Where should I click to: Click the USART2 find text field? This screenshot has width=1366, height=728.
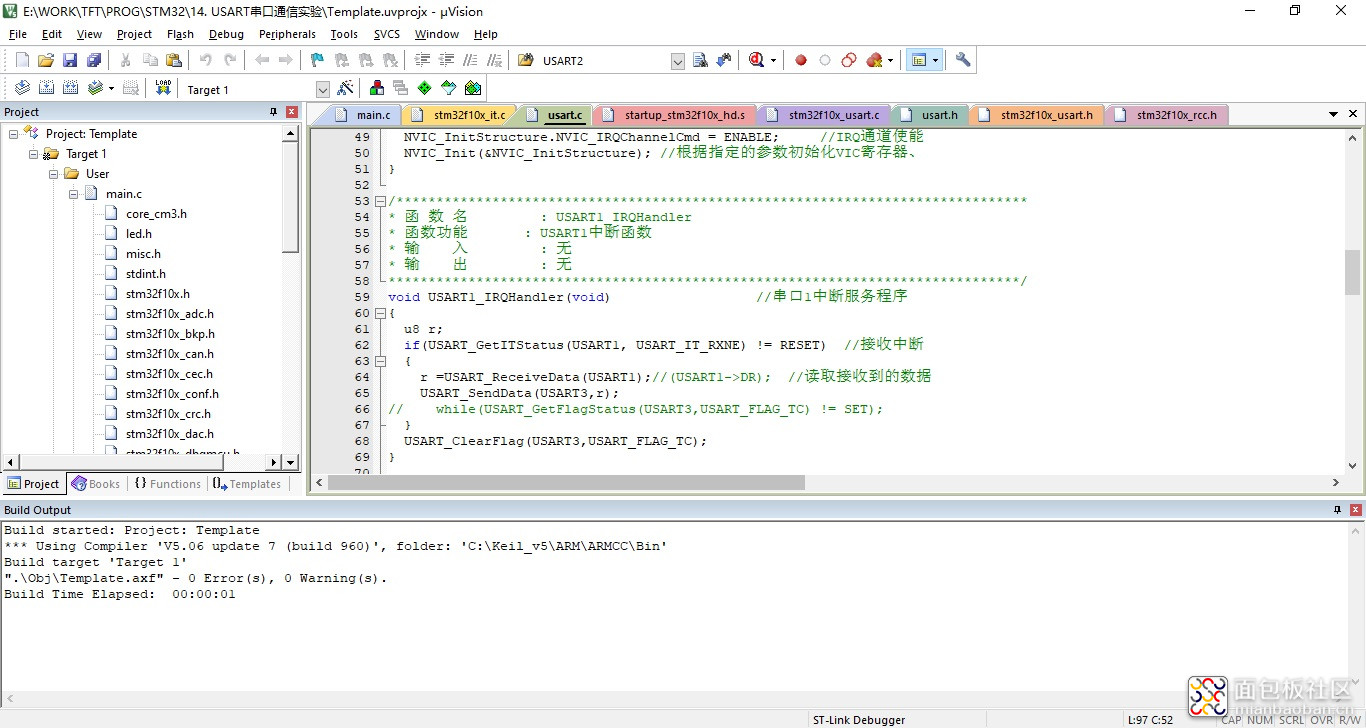(x=604, y=61)
